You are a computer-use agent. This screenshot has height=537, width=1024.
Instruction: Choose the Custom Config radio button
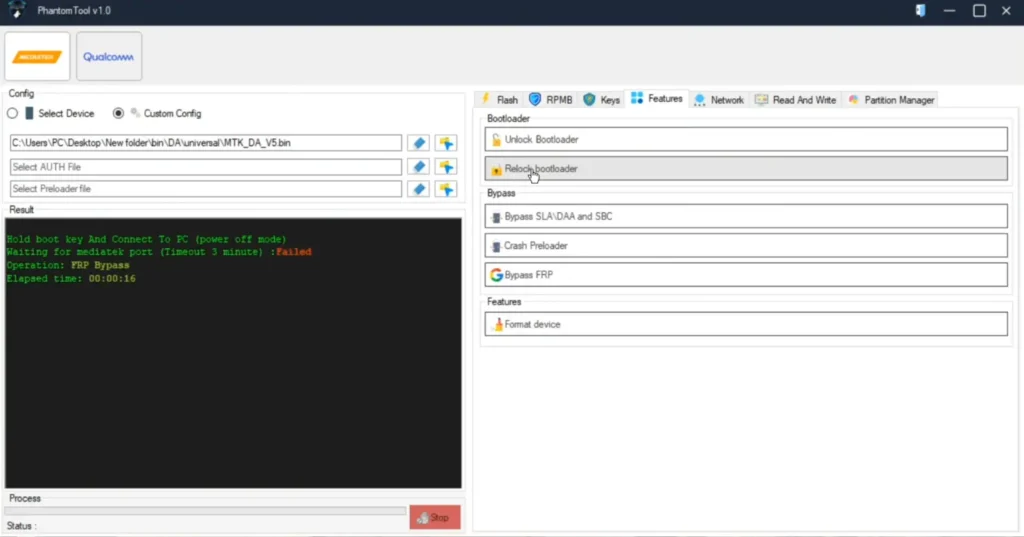click(119, 114)
